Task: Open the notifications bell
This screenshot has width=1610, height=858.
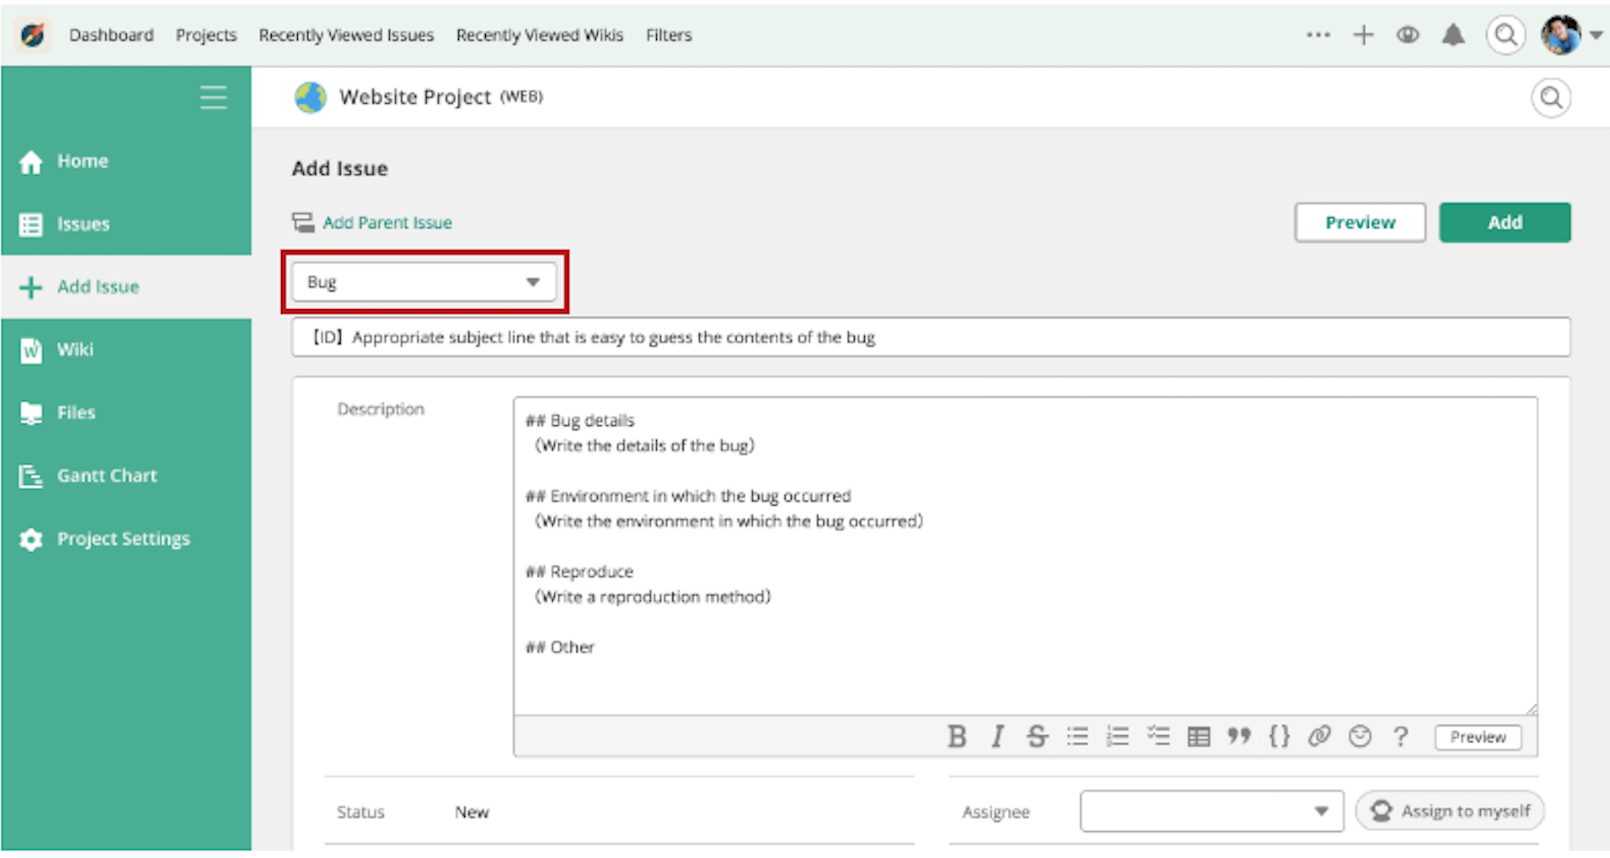Action: click(1453, 35)
